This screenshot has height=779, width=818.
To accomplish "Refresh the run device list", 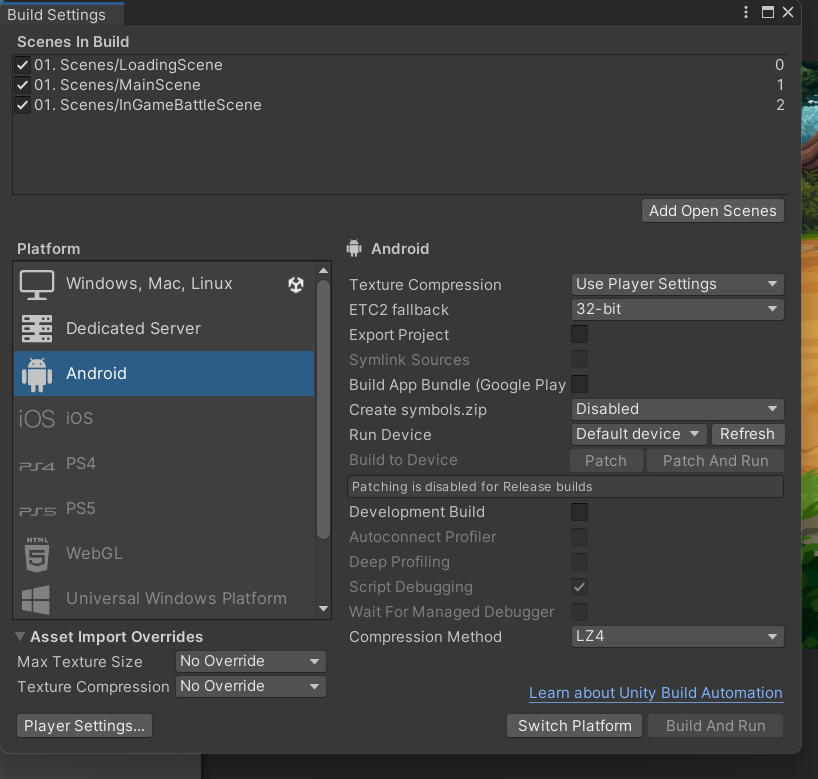I will tap(747, 434).
